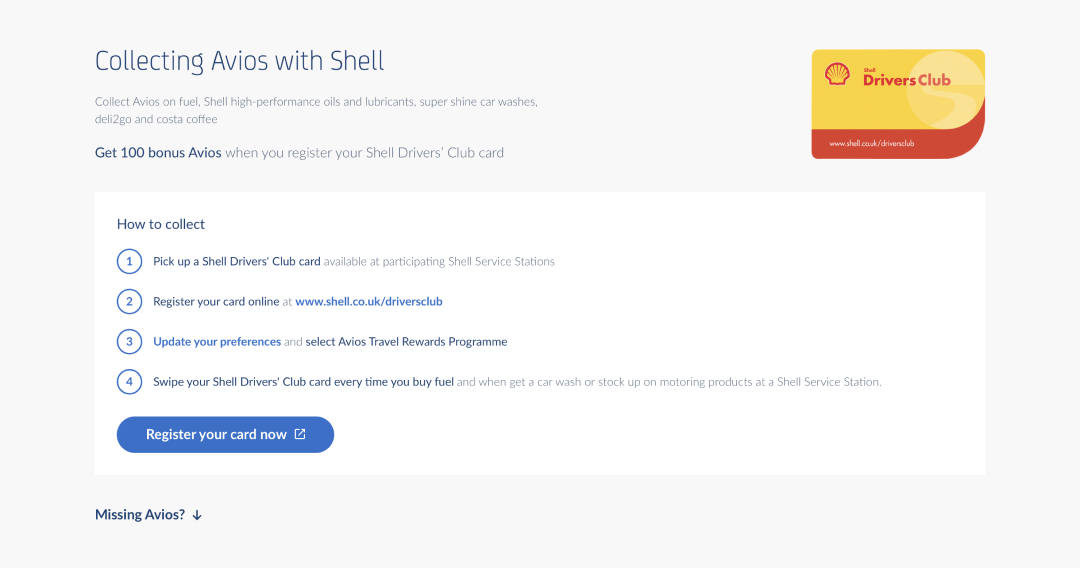Click the step 4 numbered circle
The height and width of the screenshot is (568, 1080).
[x=130, y=382]
